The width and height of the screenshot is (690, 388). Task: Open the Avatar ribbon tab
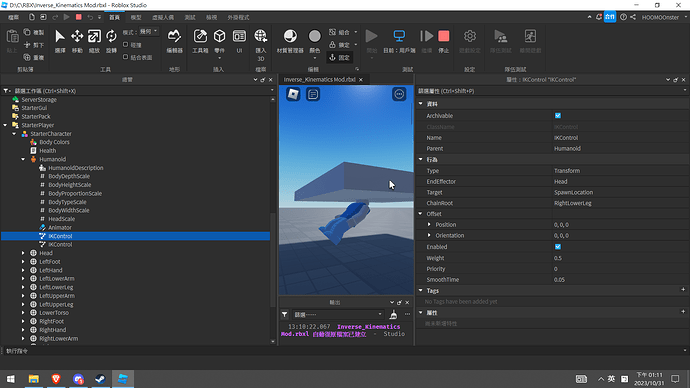[x=163, y=17]
